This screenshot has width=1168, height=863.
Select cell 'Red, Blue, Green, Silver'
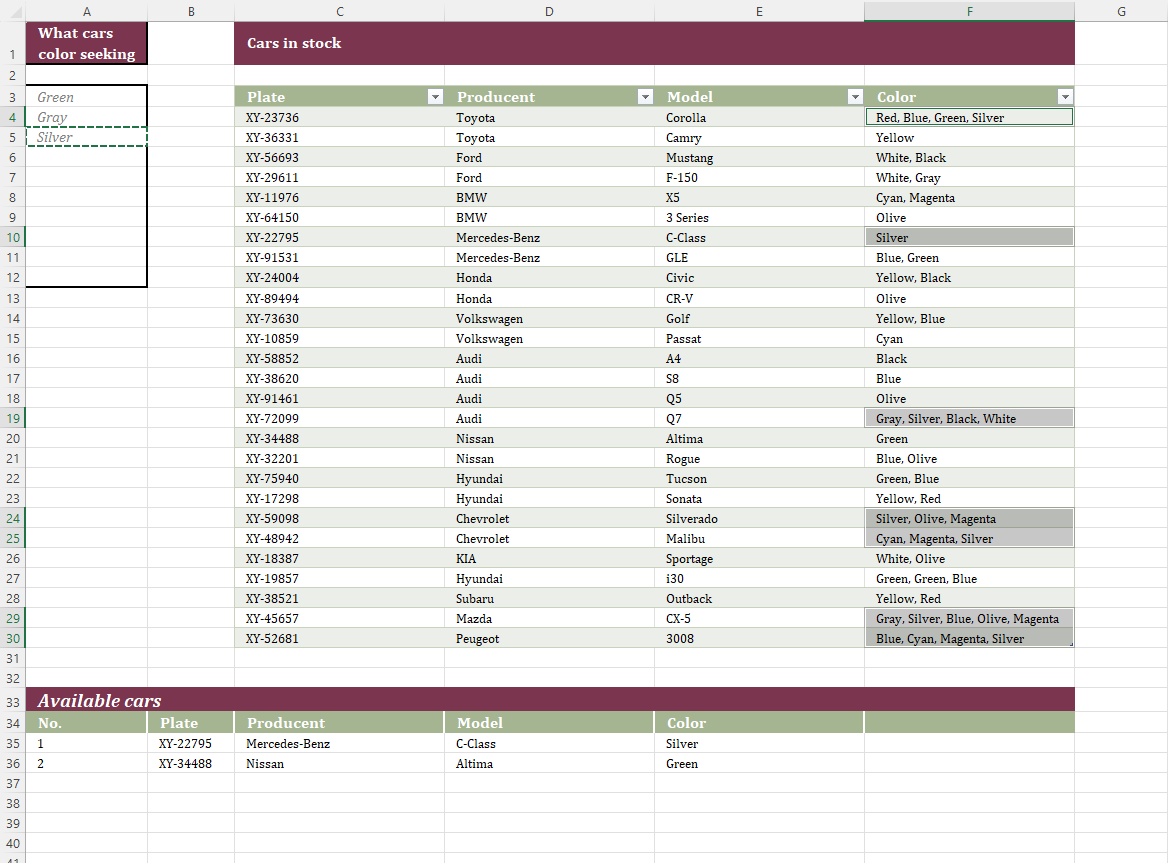tap(969, 117)
